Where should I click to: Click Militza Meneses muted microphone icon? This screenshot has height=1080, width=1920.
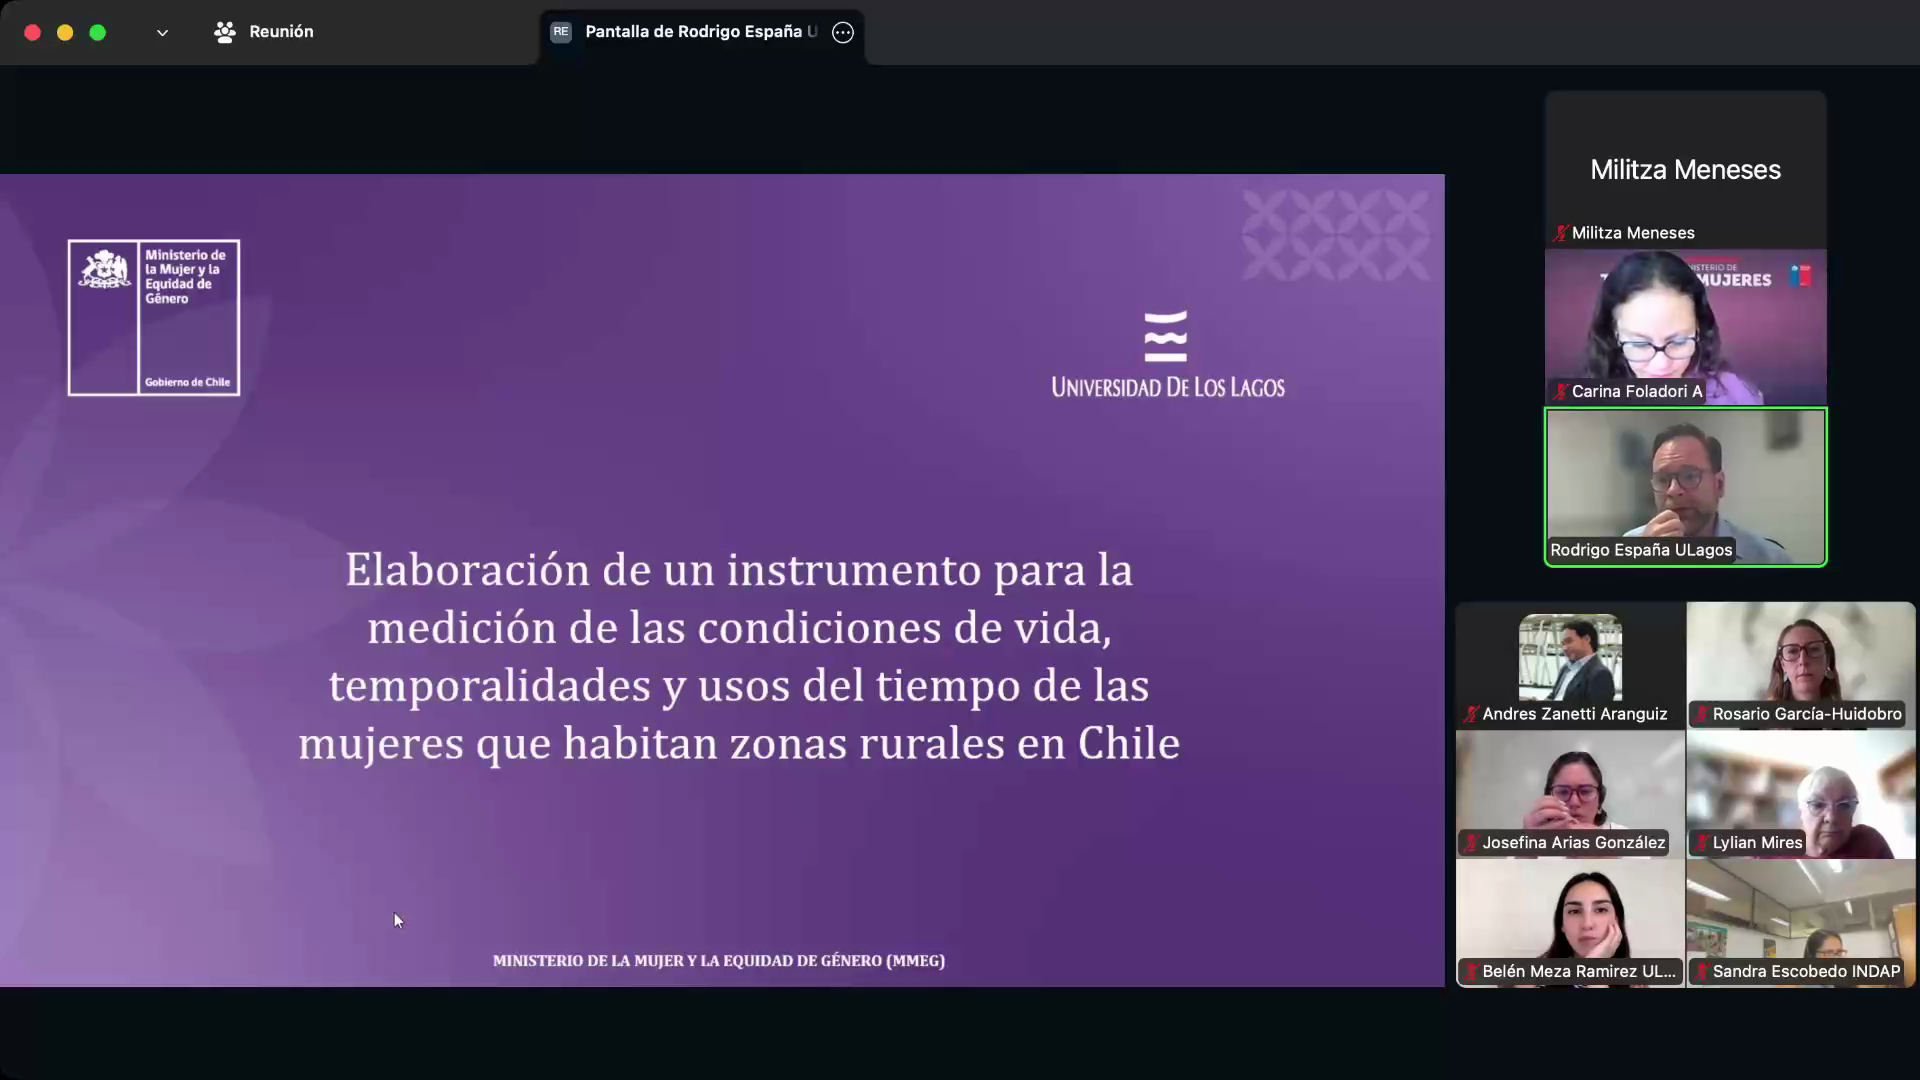click(1560, 233)
